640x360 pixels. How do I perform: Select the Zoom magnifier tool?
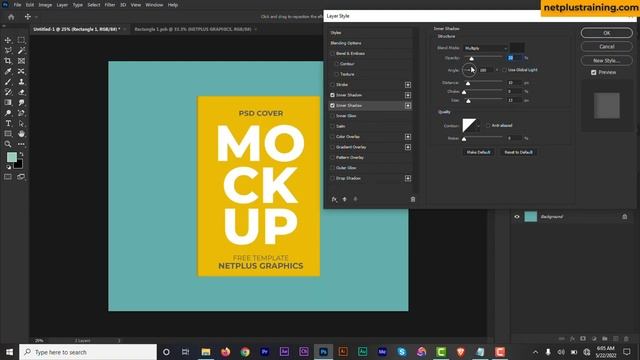click(x=8, y=144)
